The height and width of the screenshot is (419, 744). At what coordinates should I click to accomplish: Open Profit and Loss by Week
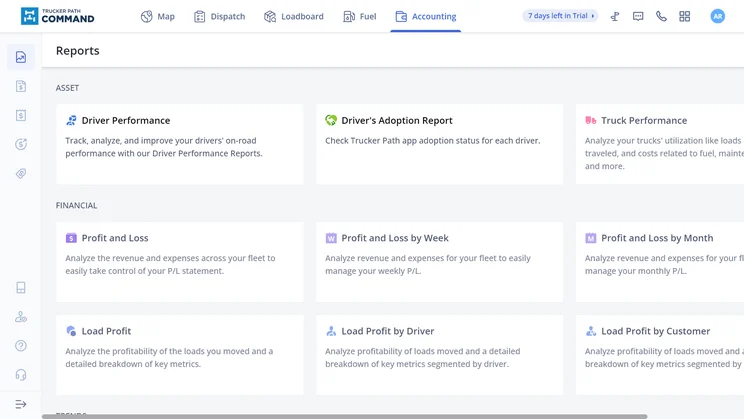coord(439,261)
